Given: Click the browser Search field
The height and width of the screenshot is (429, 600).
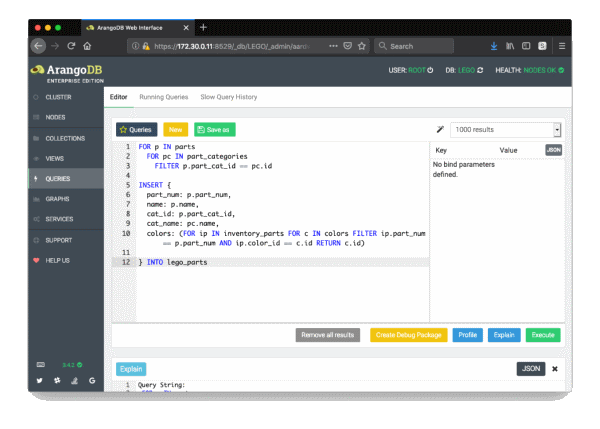Looking at the screenshot, I should (x=414, y=46).
